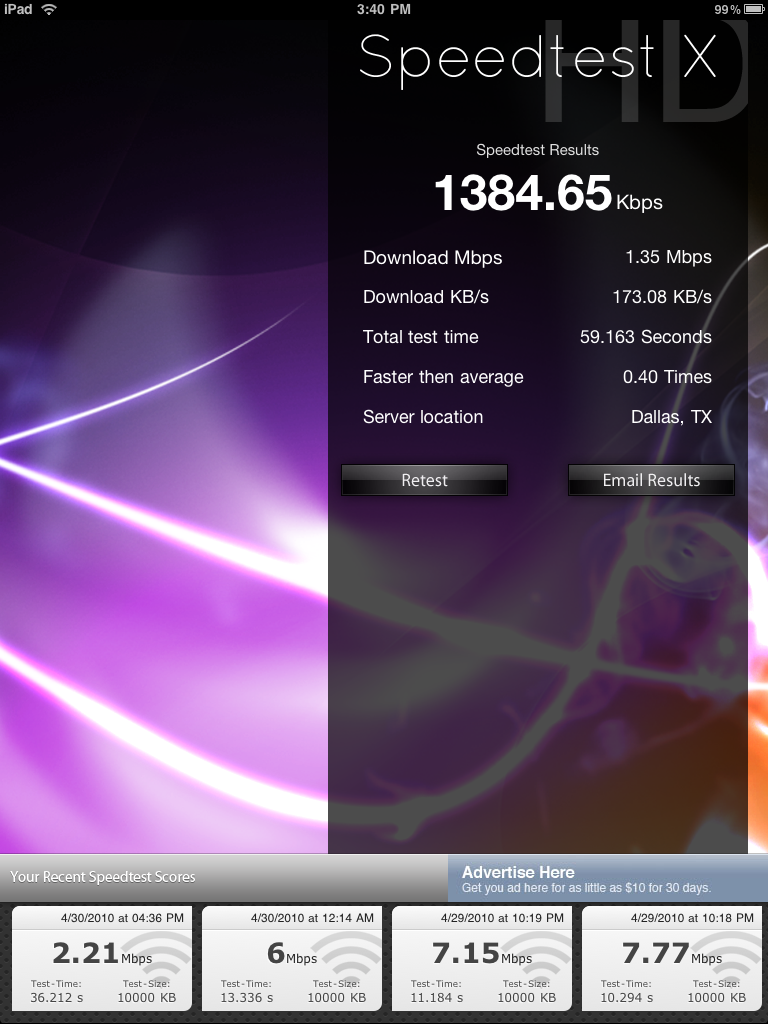Screen dimensions: 768x1024
Task: Tap the 1384.65 Kbps result value
Action: [x=548, y=194]
